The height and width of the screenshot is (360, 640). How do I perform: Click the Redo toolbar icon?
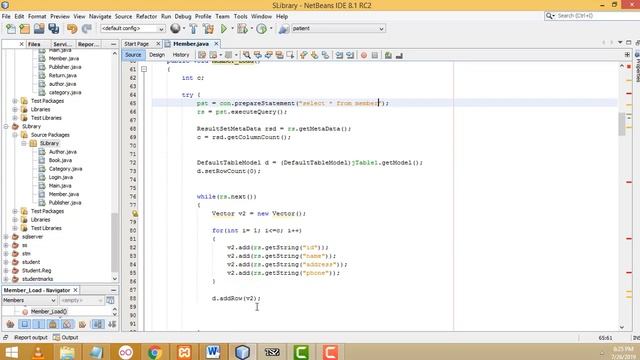(x=87, y=29)
